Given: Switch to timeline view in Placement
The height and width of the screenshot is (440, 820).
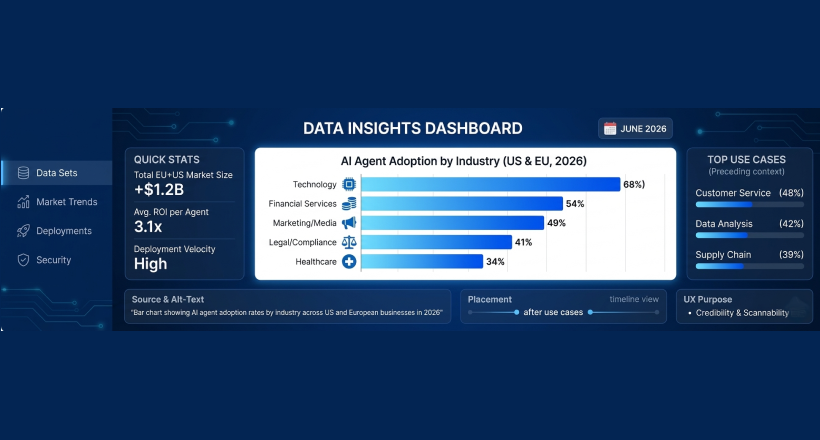Looking at the screenshot, I should click(x=634, y=299).
